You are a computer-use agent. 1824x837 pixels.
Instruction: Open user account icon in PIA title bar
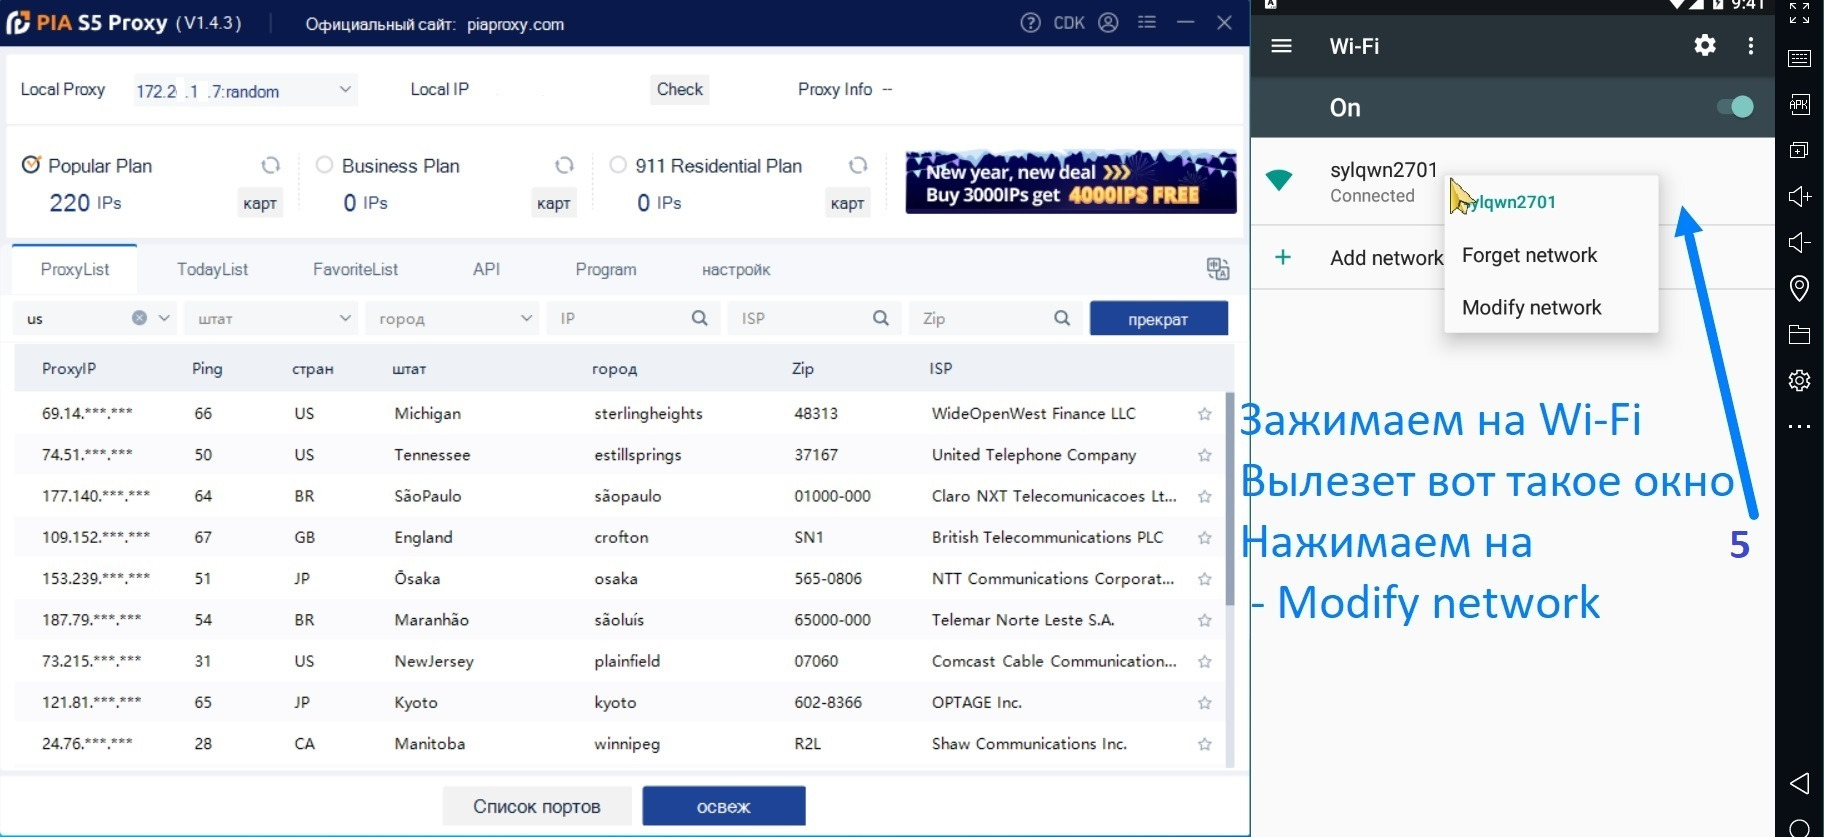[x=1108, y=23]
